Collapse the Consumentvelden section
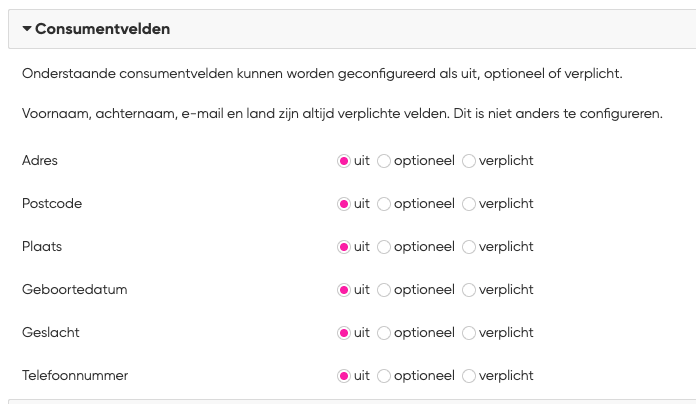The image size is (696, 404). coord(27,29)
